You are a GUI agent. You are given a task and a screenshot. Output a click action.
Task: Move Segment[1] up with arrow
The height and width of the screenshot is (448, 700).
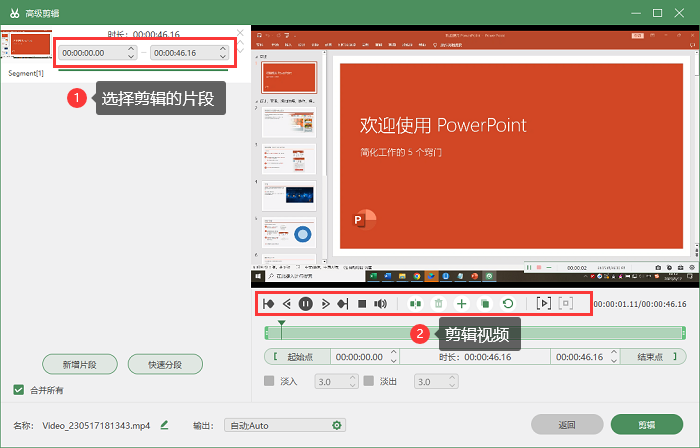coord(241,43)
